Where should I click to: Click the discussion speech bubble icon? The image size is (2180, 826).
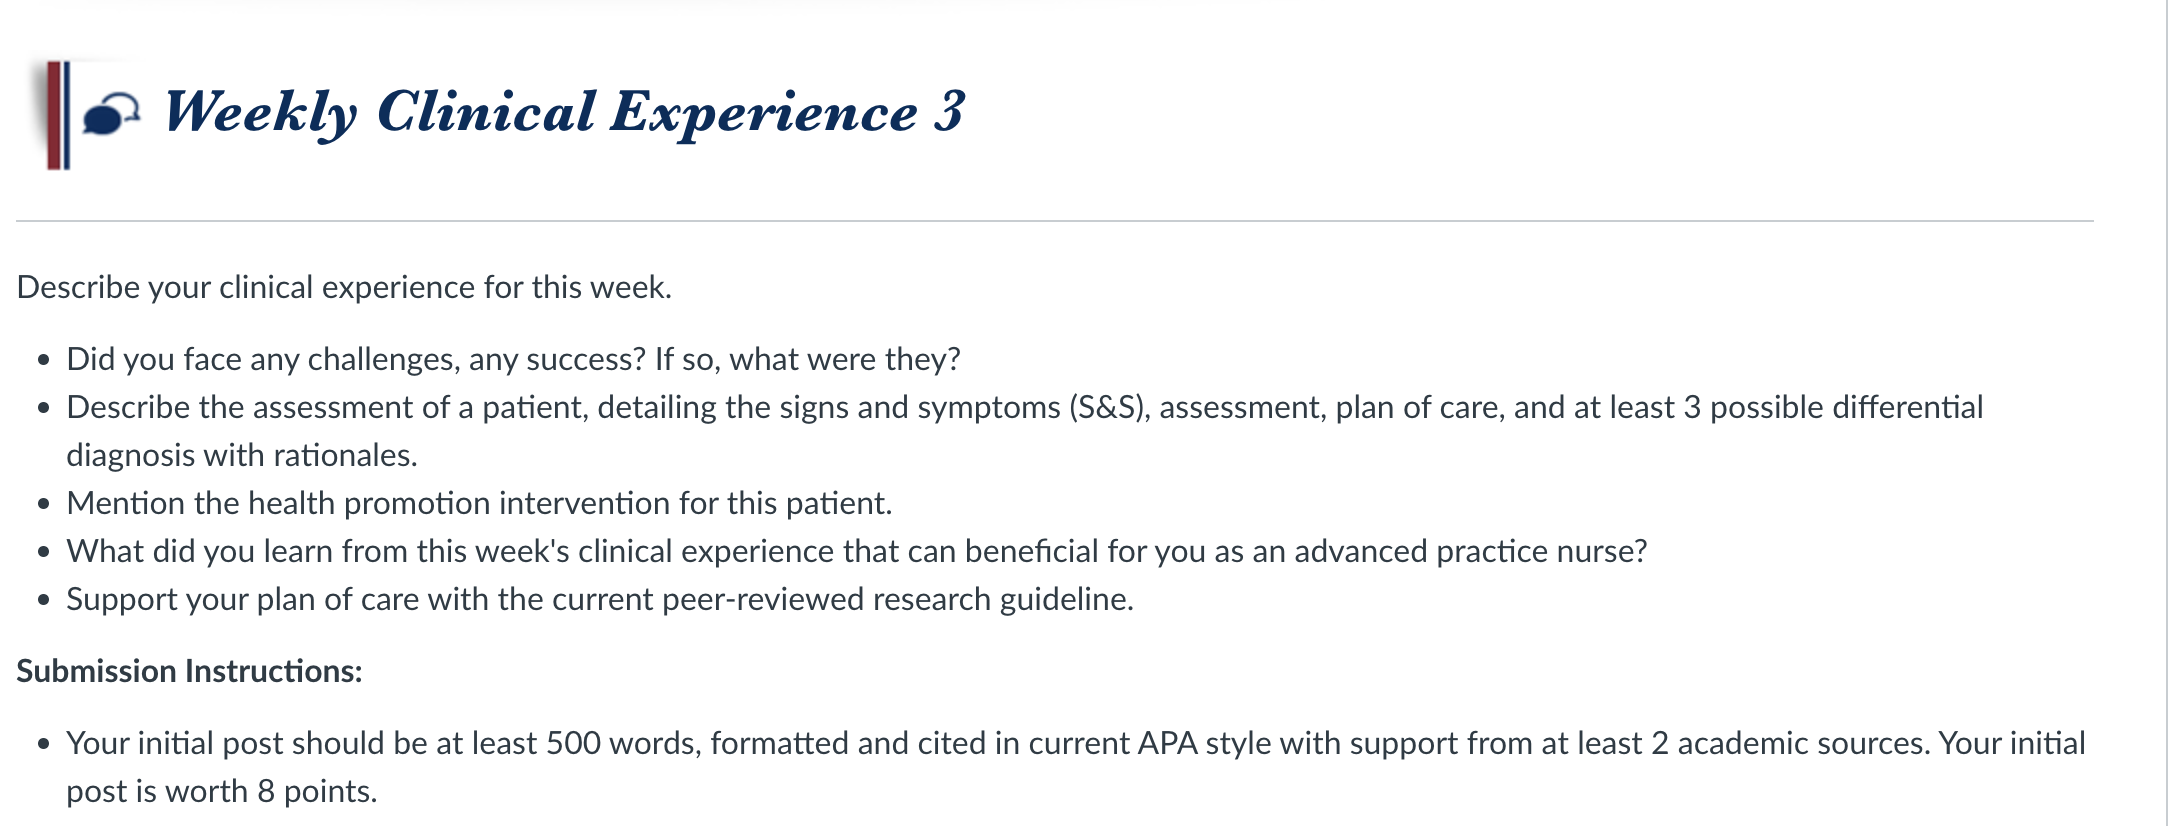click(110, 114)
